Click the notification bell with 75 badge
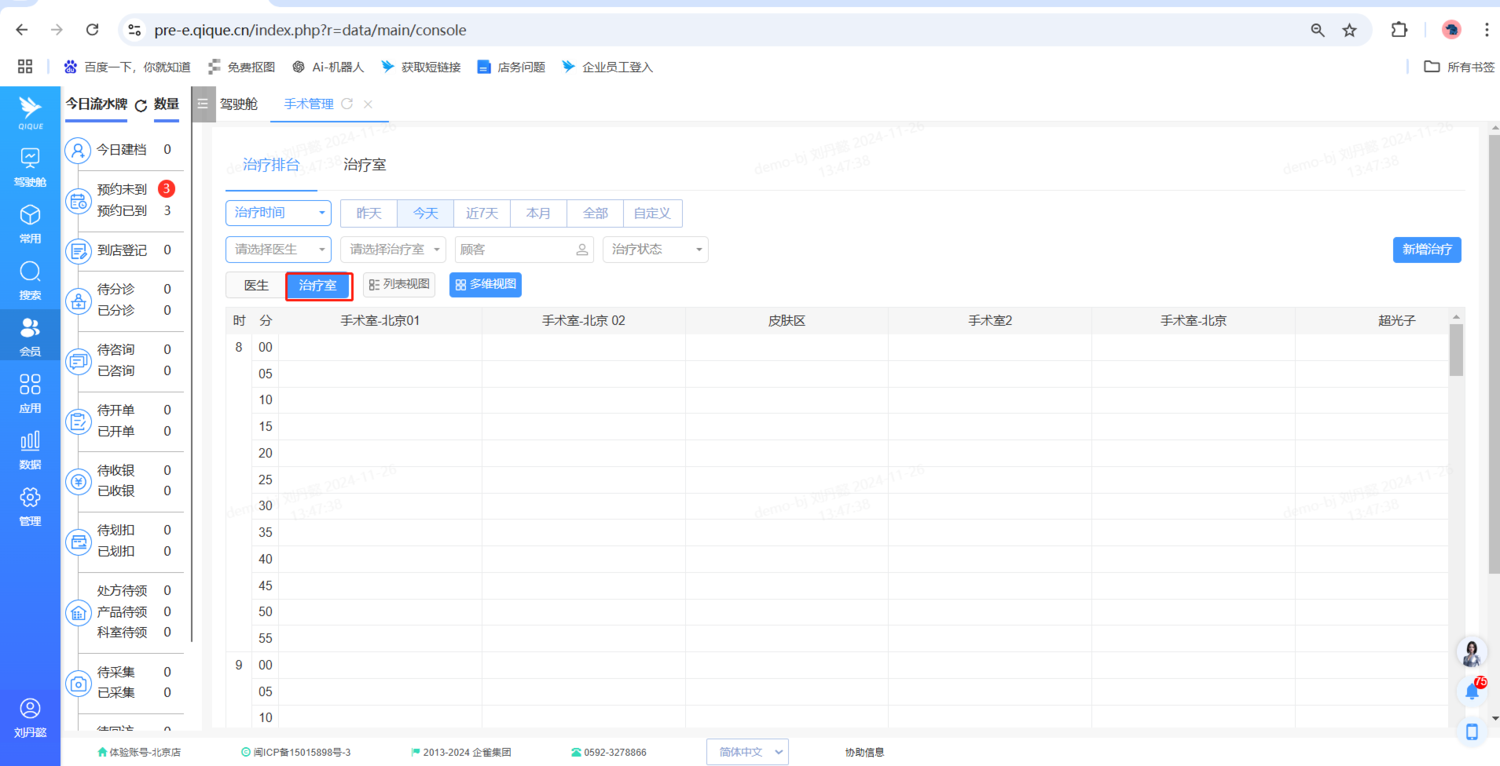 (x=1472, y=691)
